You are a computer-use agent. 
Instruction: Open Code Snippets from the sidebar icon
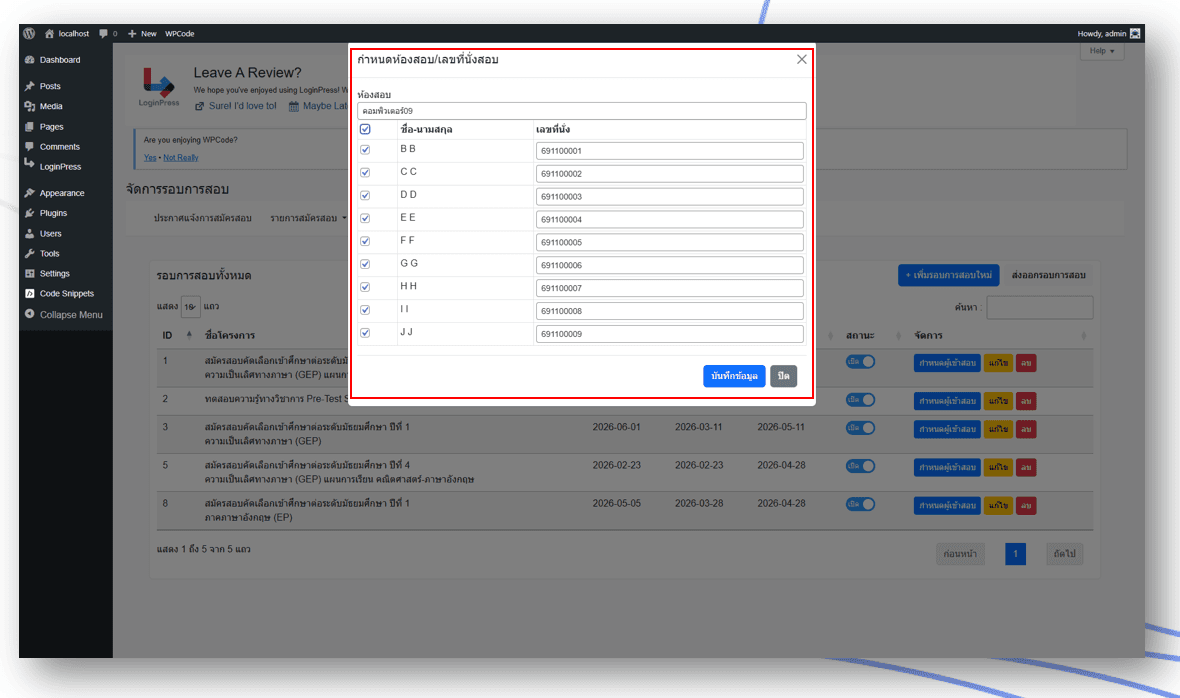pyautogui.click(x=29, y=293)
